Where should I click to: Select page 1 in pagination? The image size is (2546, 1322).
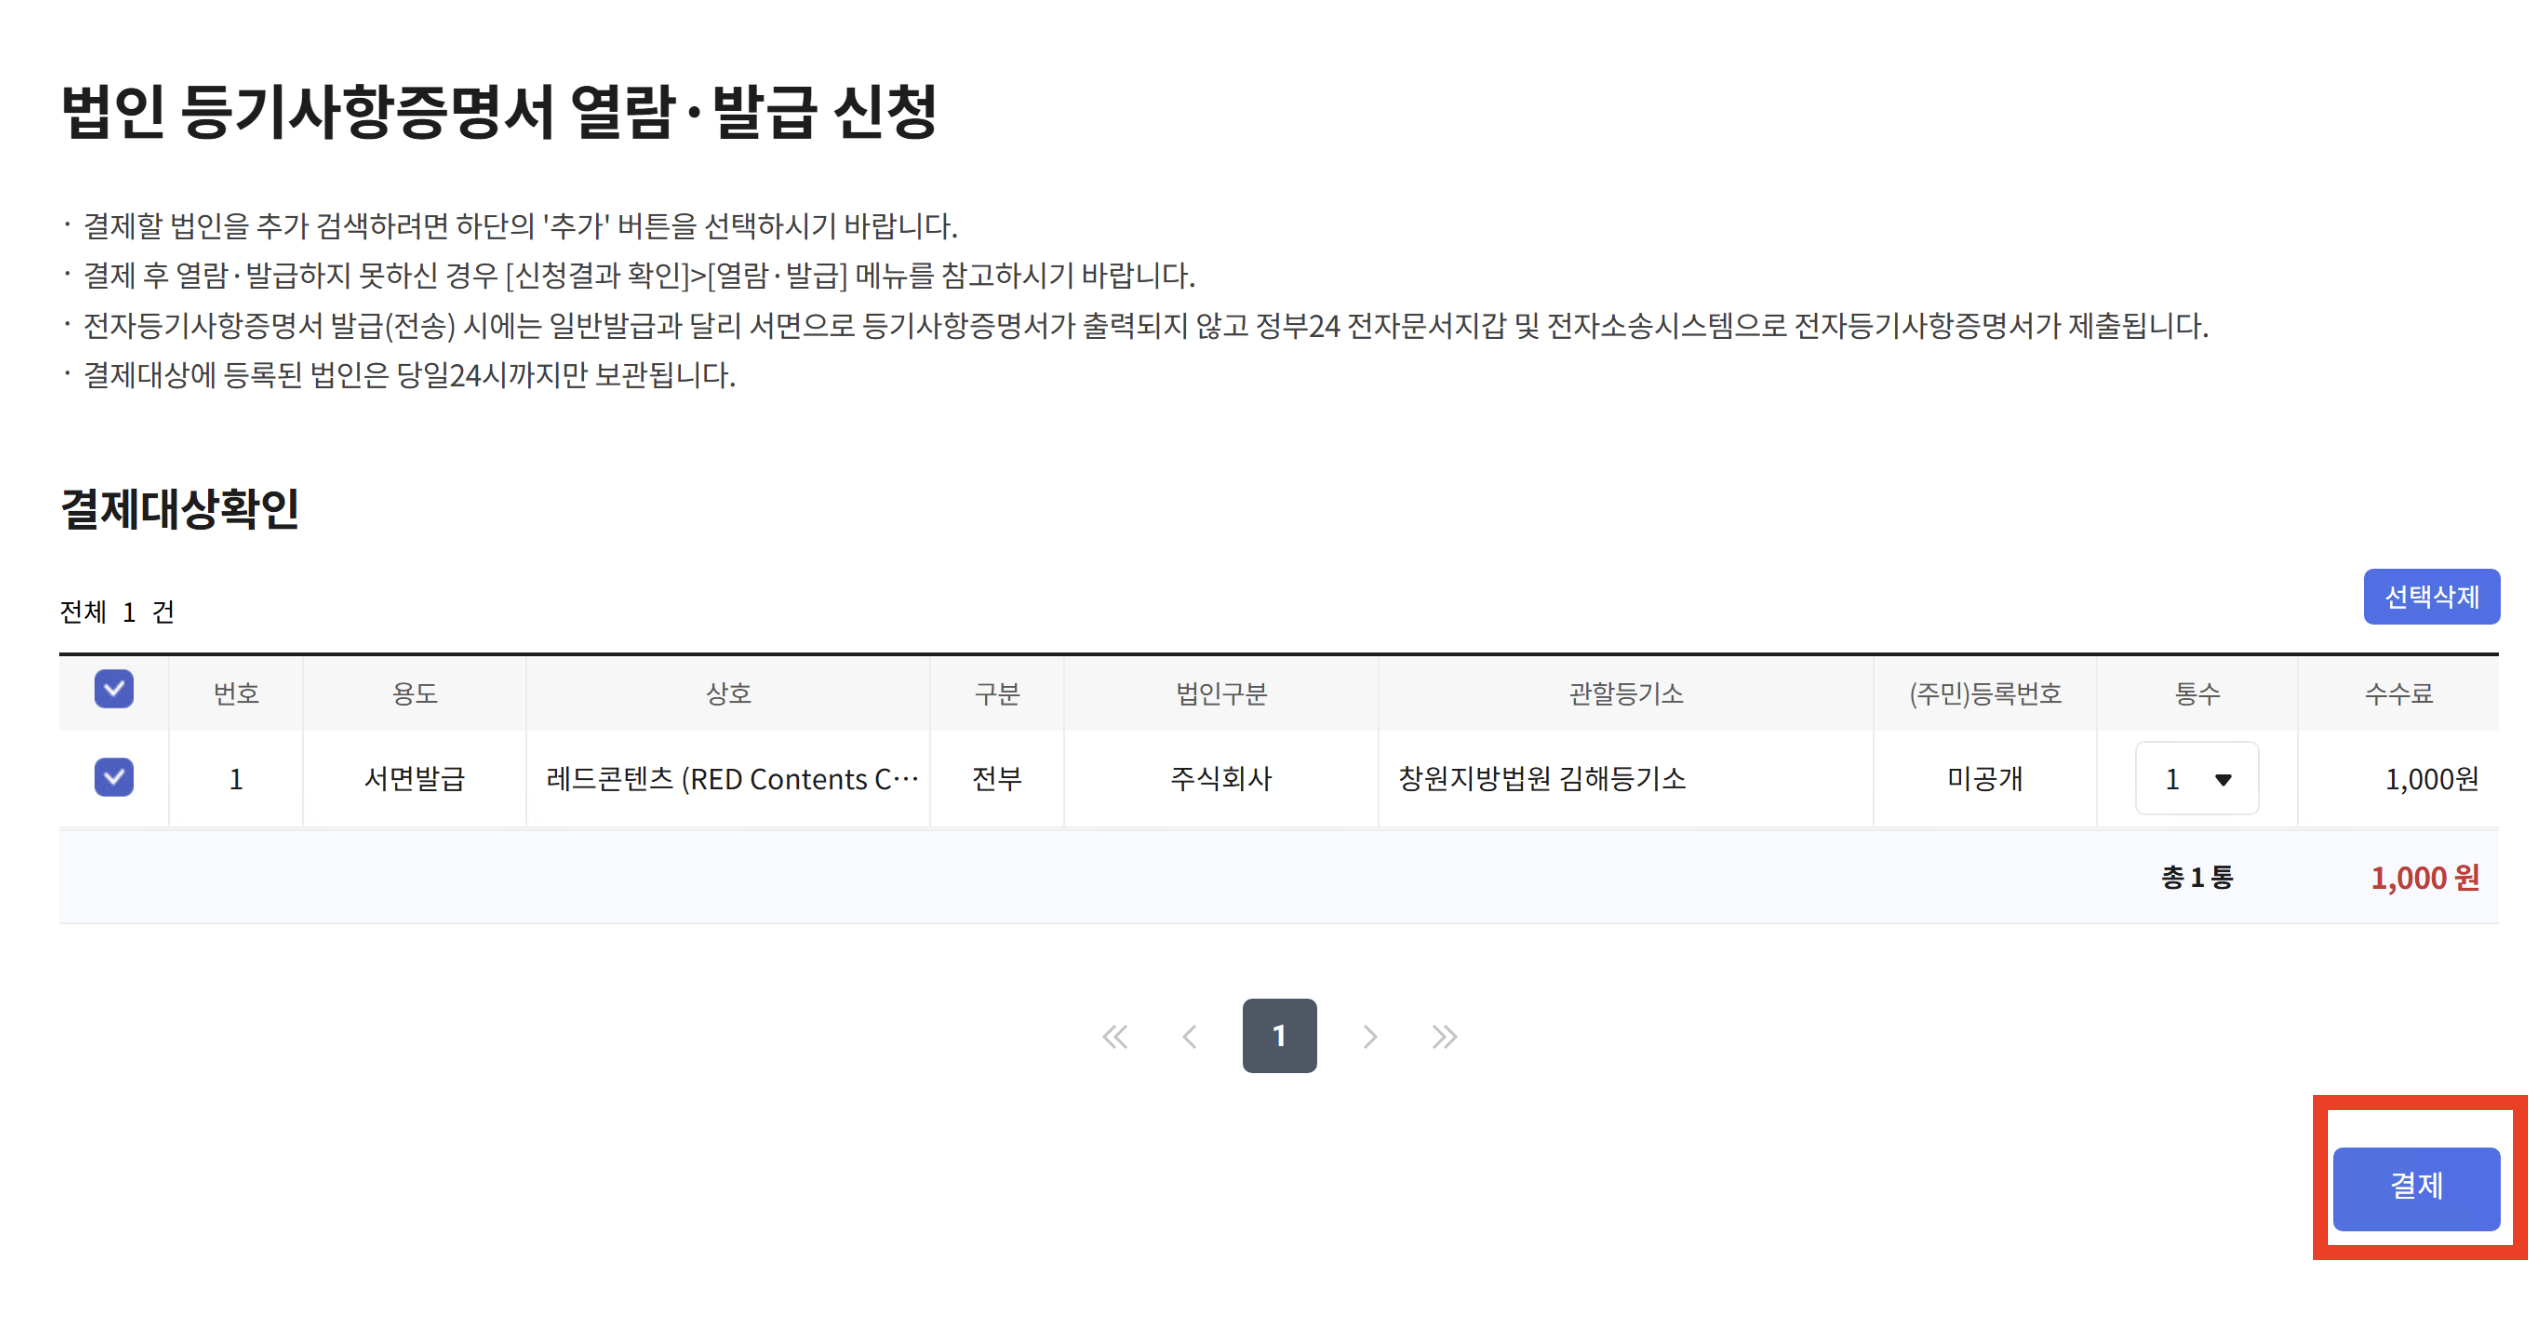pos(1279,1036)
